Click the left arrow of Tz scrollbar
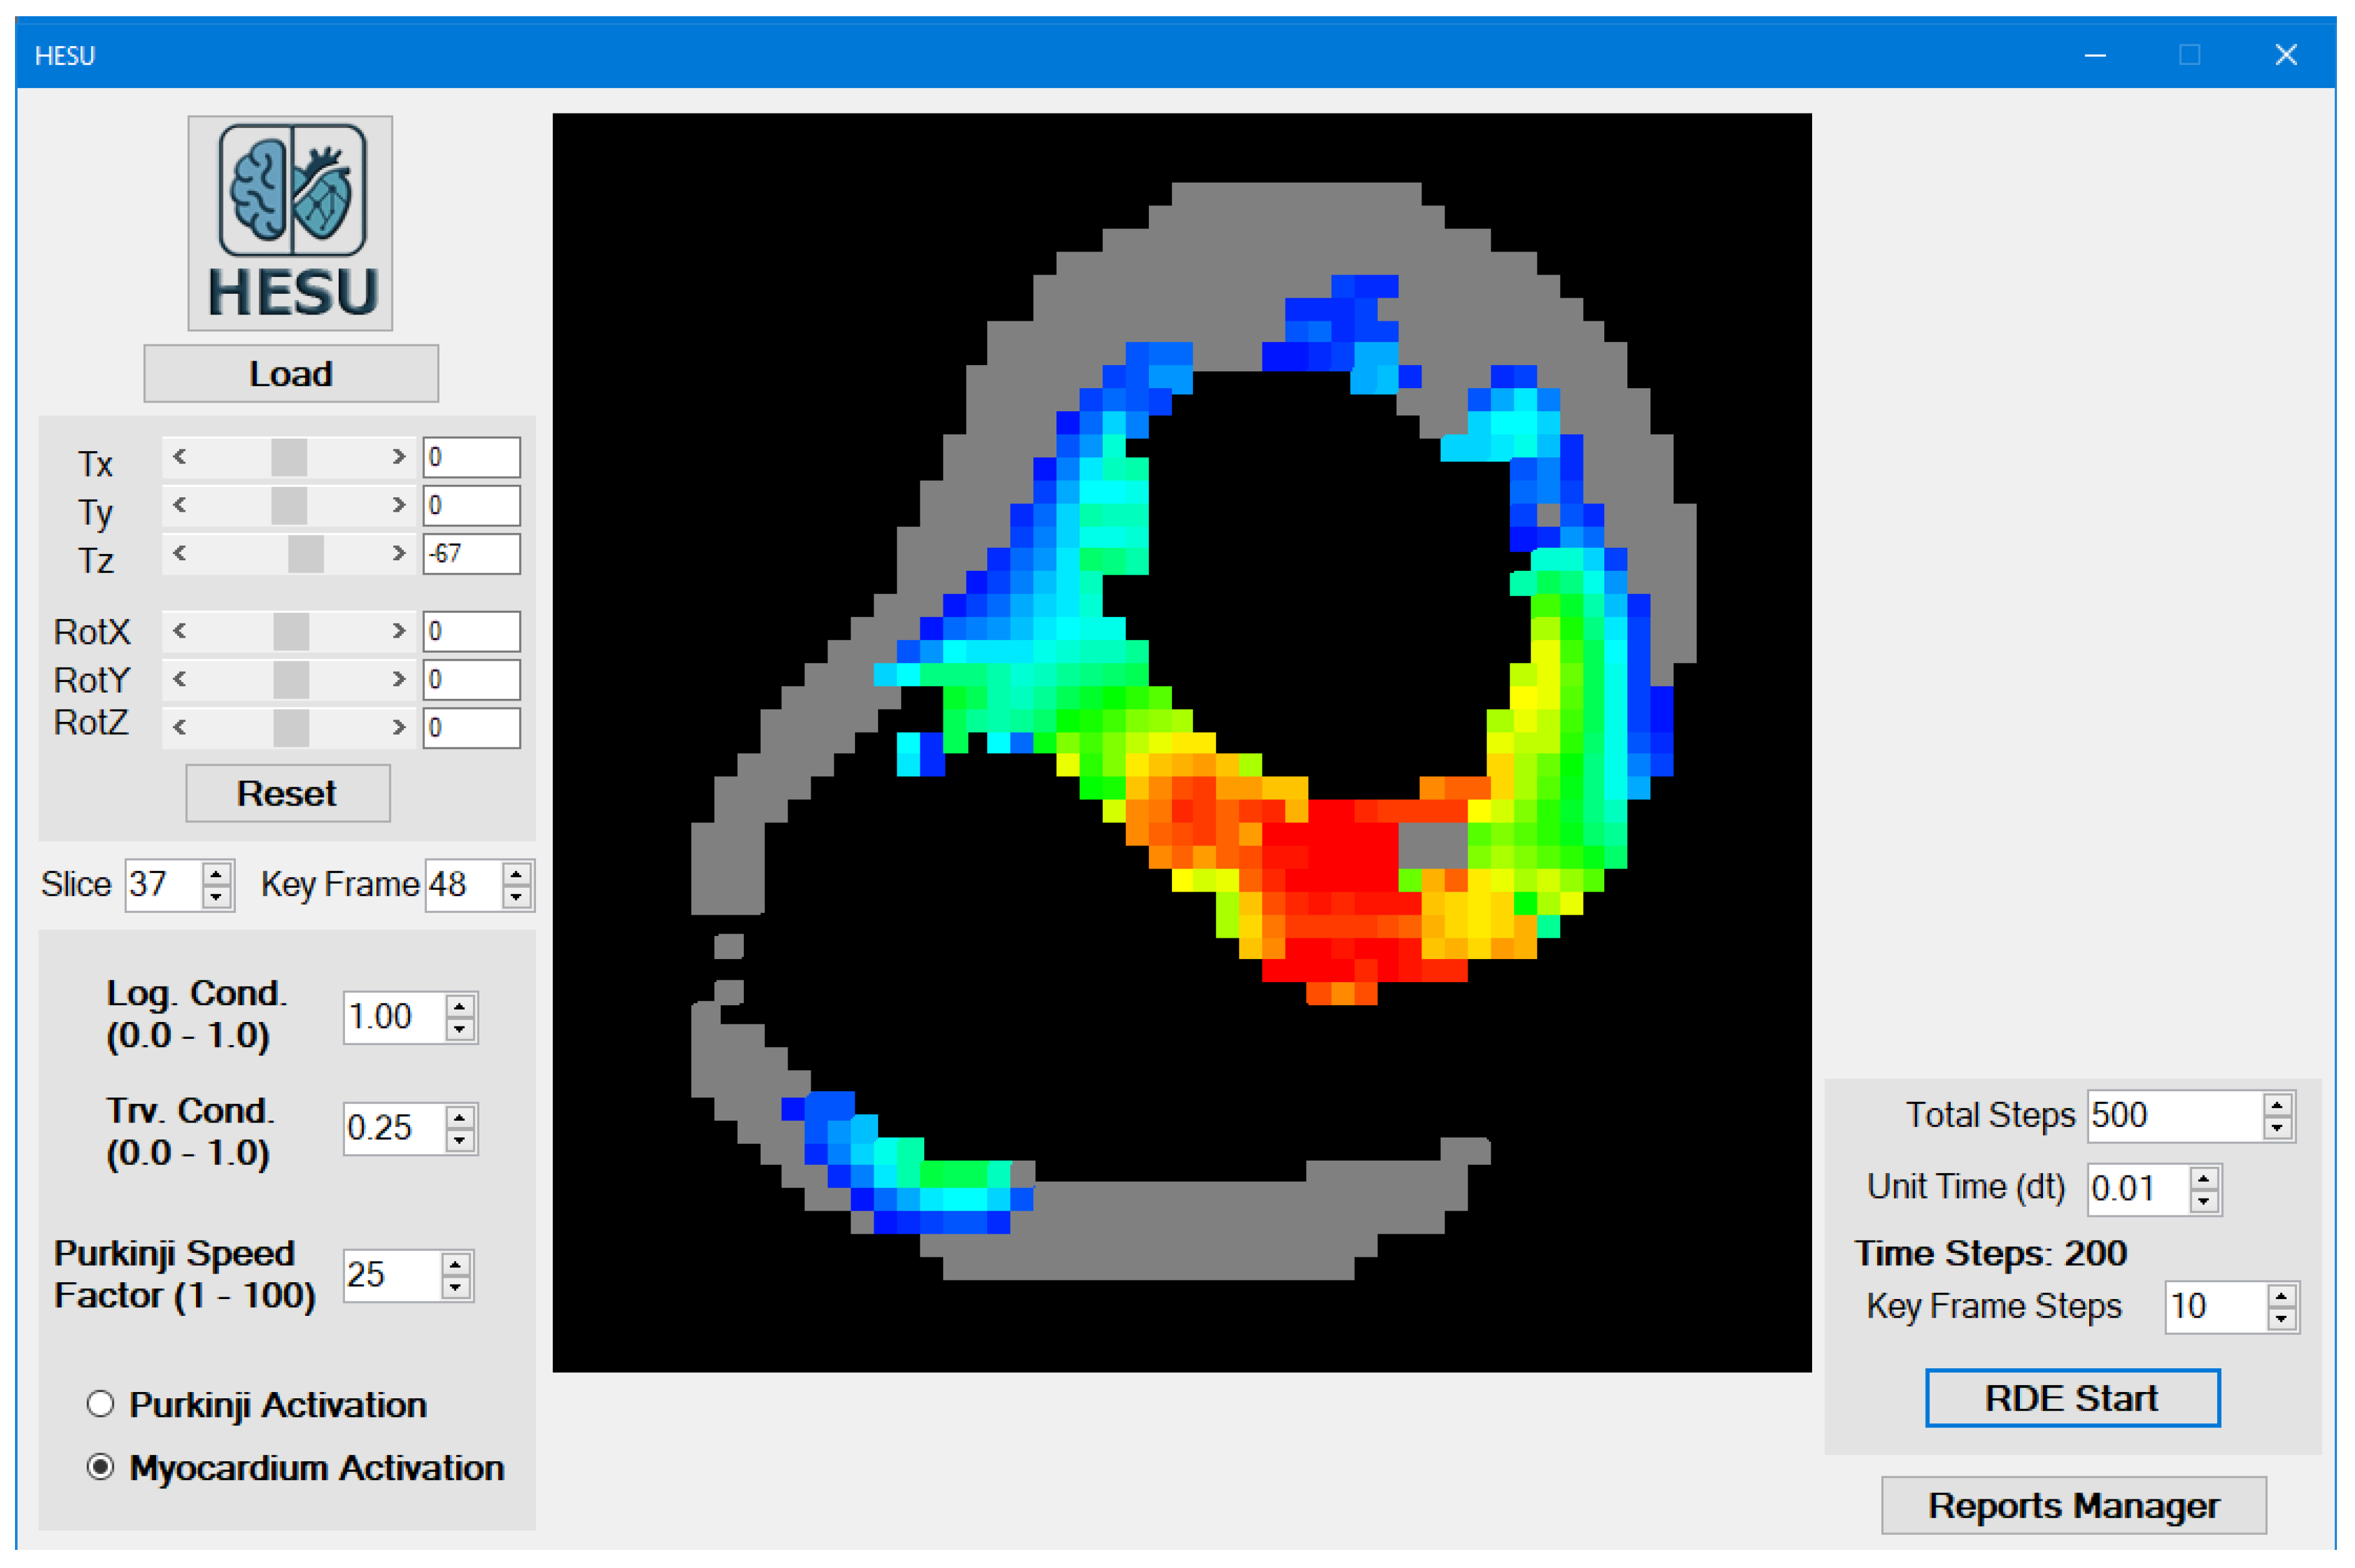Viewport: 2355px width, 1568px height. (180, 553)
